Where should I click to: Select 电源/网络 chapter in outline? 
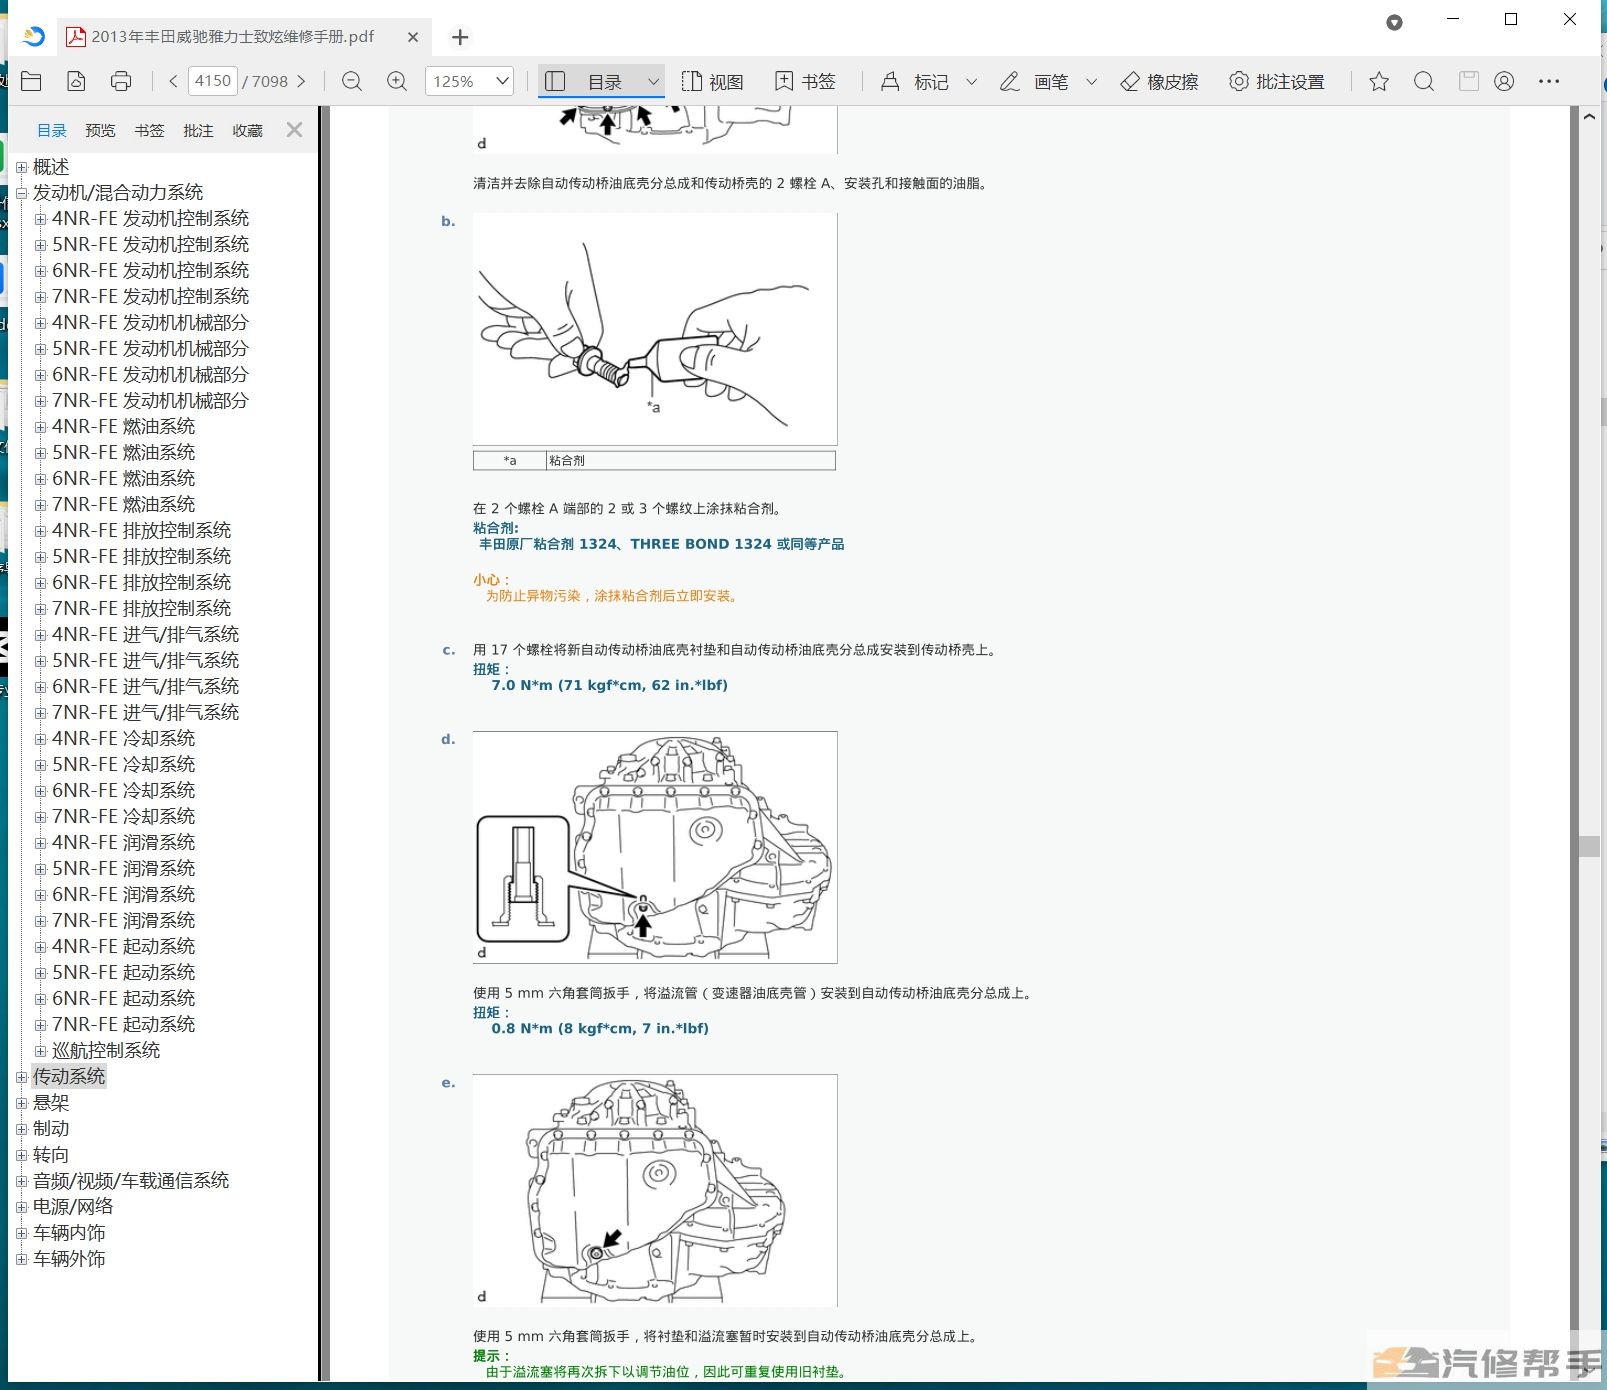coord(73,1206)
